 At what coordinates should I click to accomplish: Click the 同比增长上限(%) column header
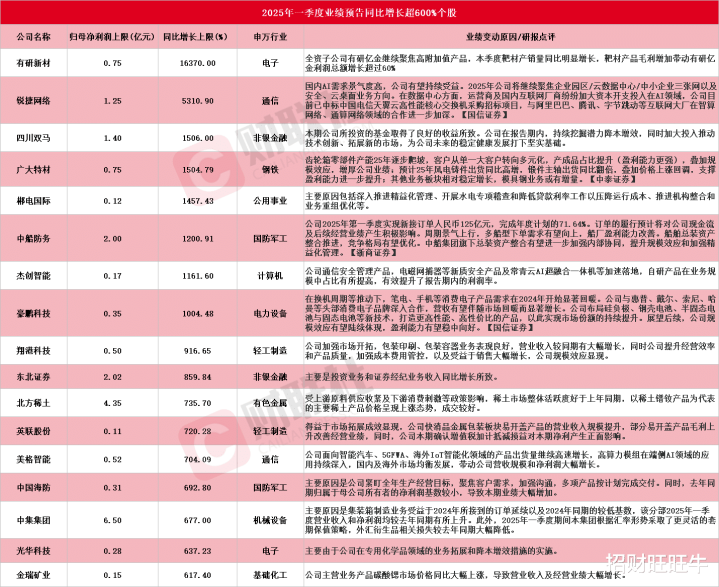pyautogui.click(x=195, y=37)
